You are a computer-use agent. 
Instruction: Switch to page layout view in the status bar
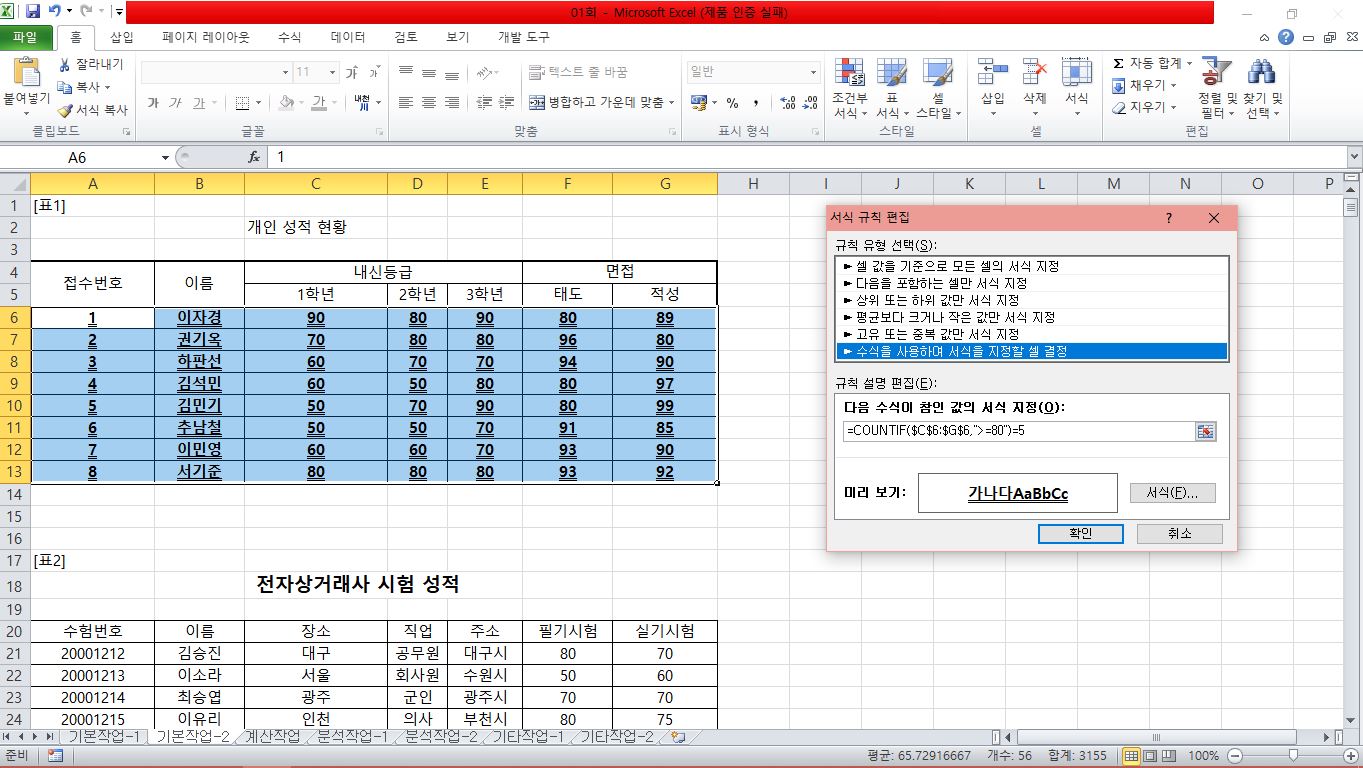pos(1152,756)
